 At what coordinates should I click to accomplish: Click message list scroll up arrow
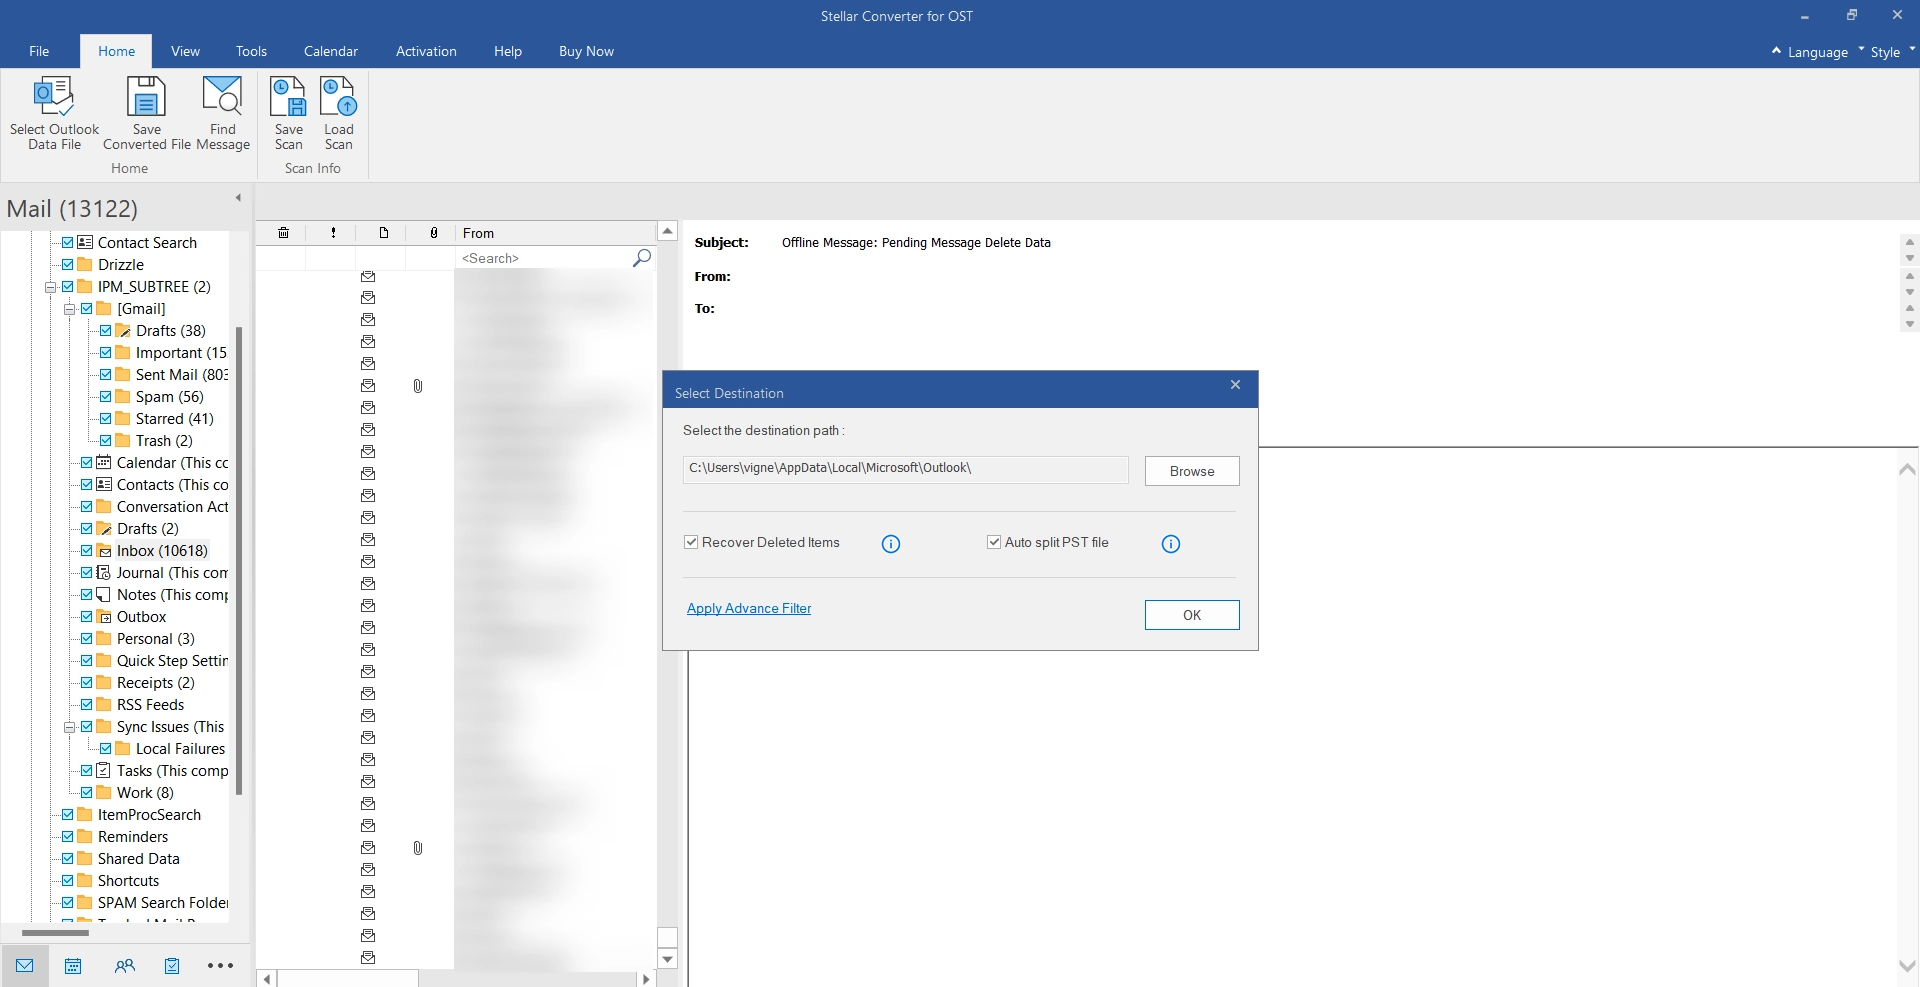[667, 231]
